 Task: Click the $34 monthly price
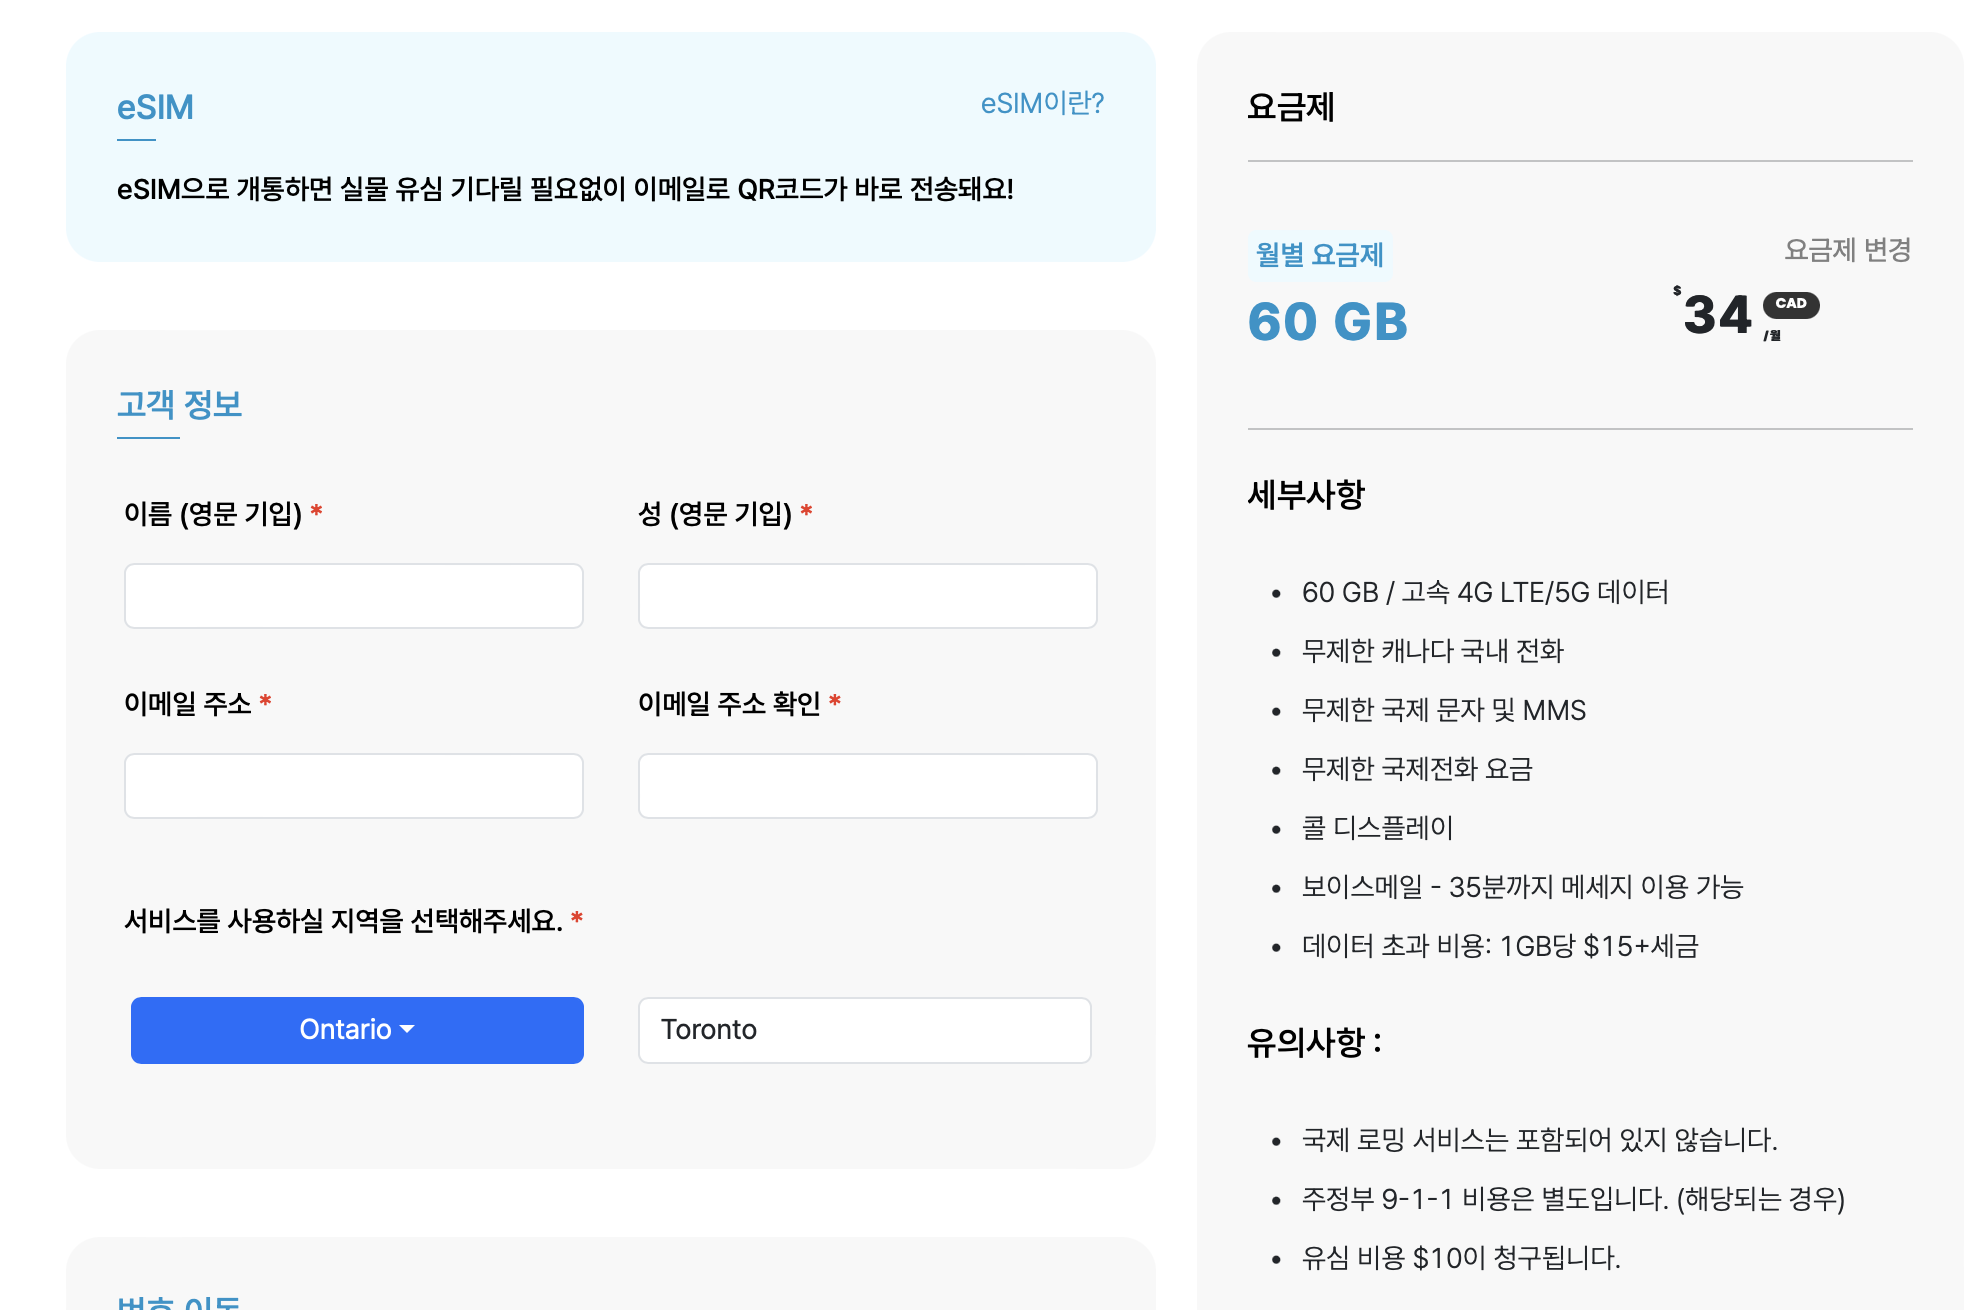(1717, 316)
